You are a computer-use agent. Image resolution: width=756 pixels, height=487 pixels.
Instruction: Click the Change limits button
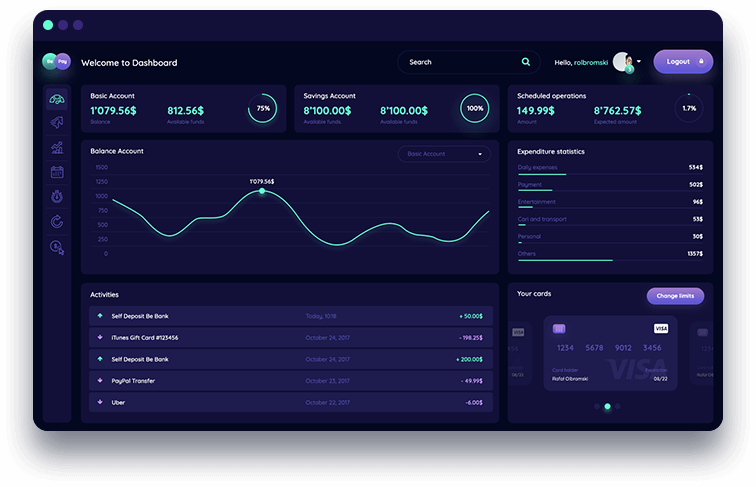[675, 296]
